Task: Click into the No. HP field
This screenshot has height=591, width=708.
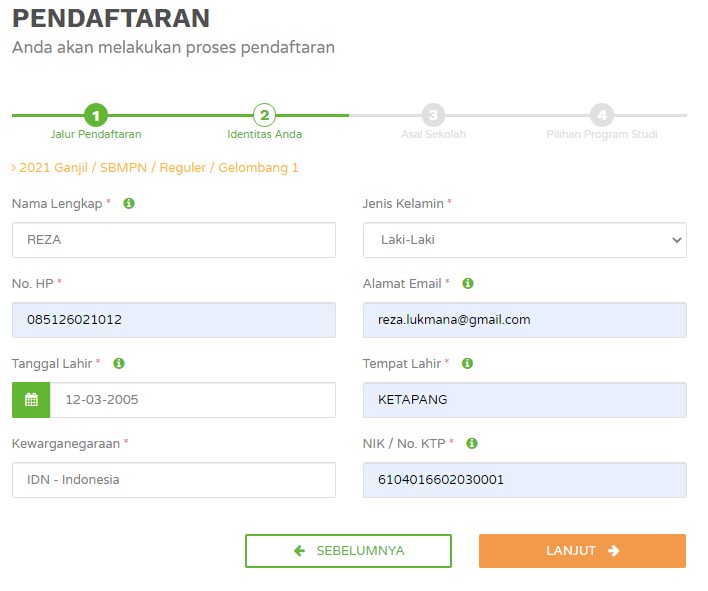Action: tap(174, 320)
